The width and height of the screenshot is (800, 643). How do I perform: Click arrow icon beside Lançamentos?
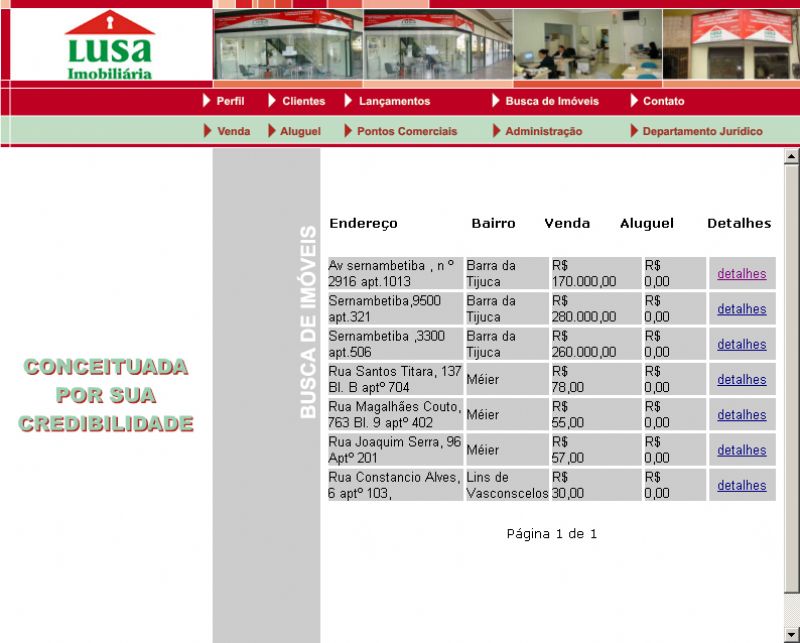coord(348,101)
